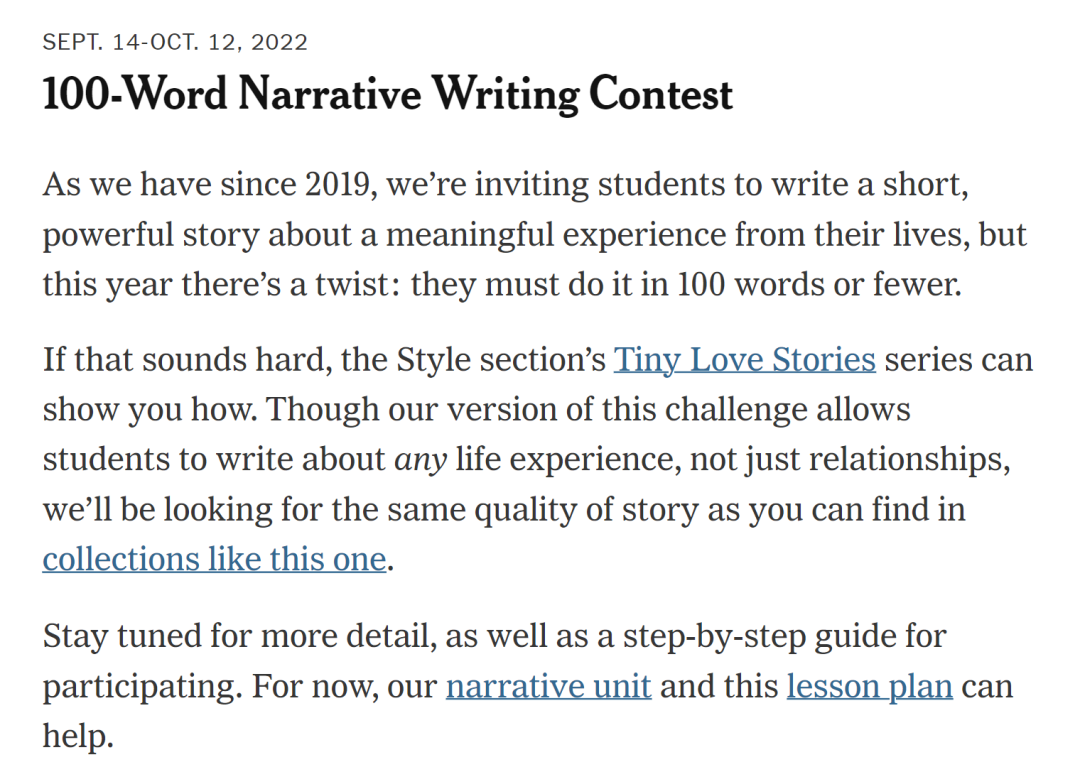Click the word 'Contest' in the title
Screen dimensions: 1080x767
pyautogui.click(x=661, y=94)
